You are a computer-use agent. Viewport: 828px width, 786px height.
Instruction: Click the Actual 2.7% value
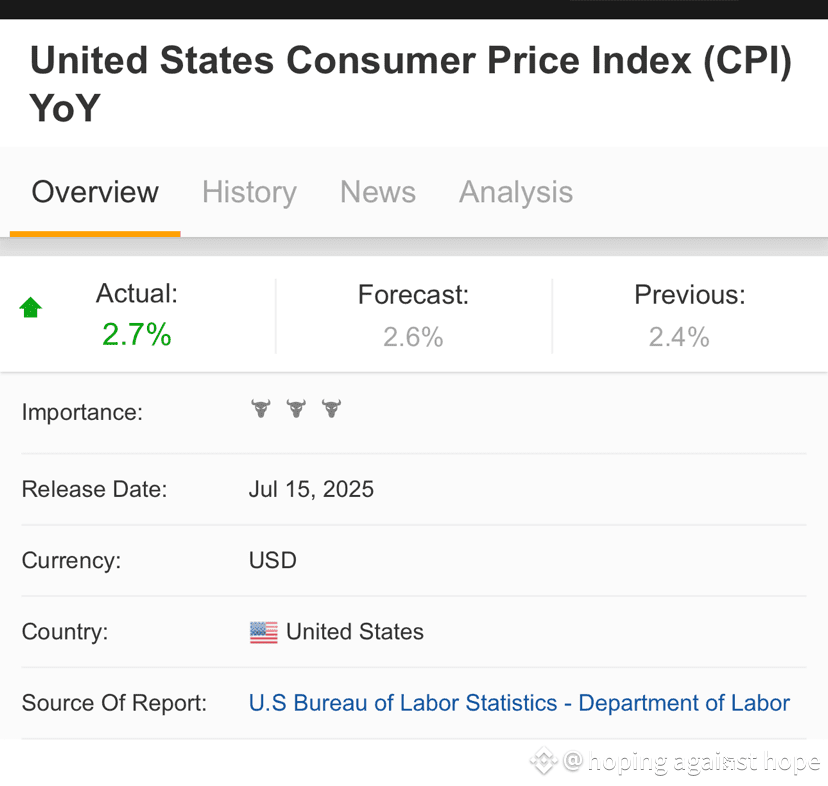click(x=137, y=334)
